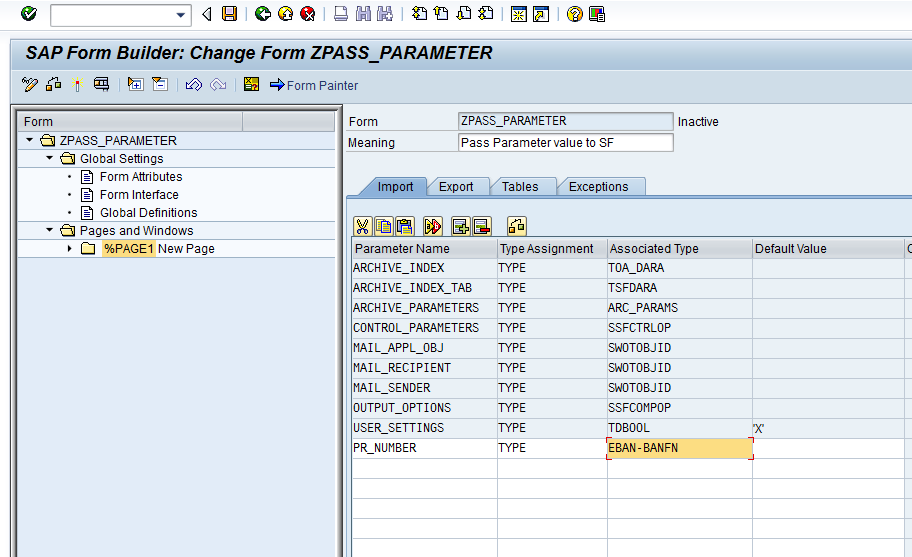Go to Next Page icon
The image size is (912, 557).
463,13
